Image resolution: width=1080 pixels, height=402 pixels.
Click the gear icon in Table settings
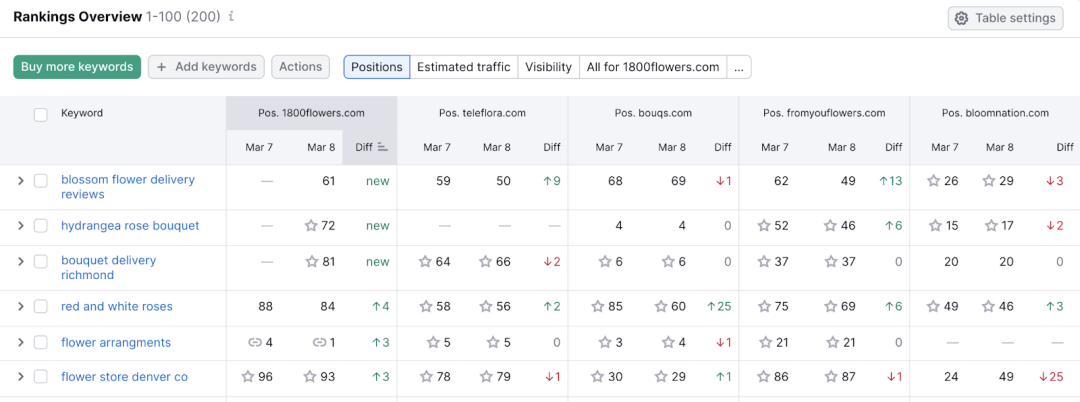click(x=962, y=18)
